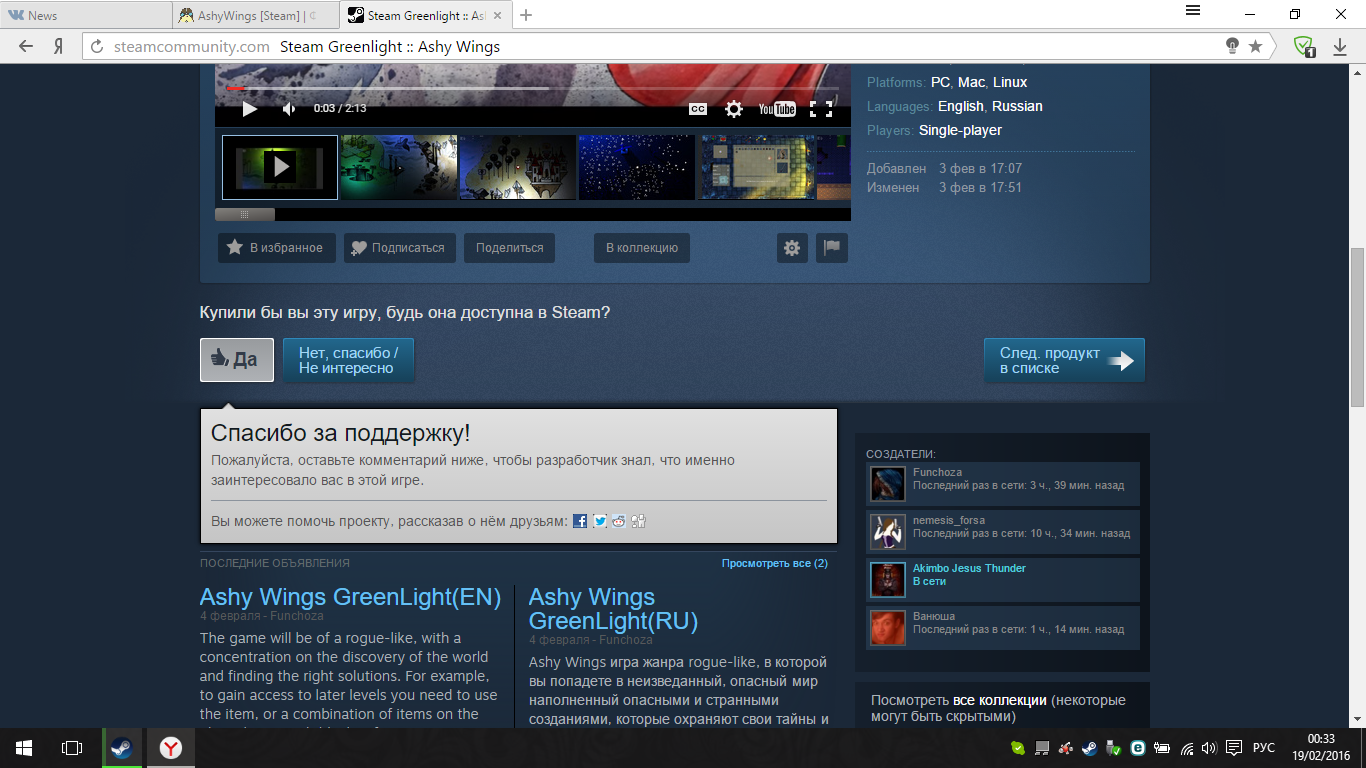Report the item with the flag icon

(832, 248)
